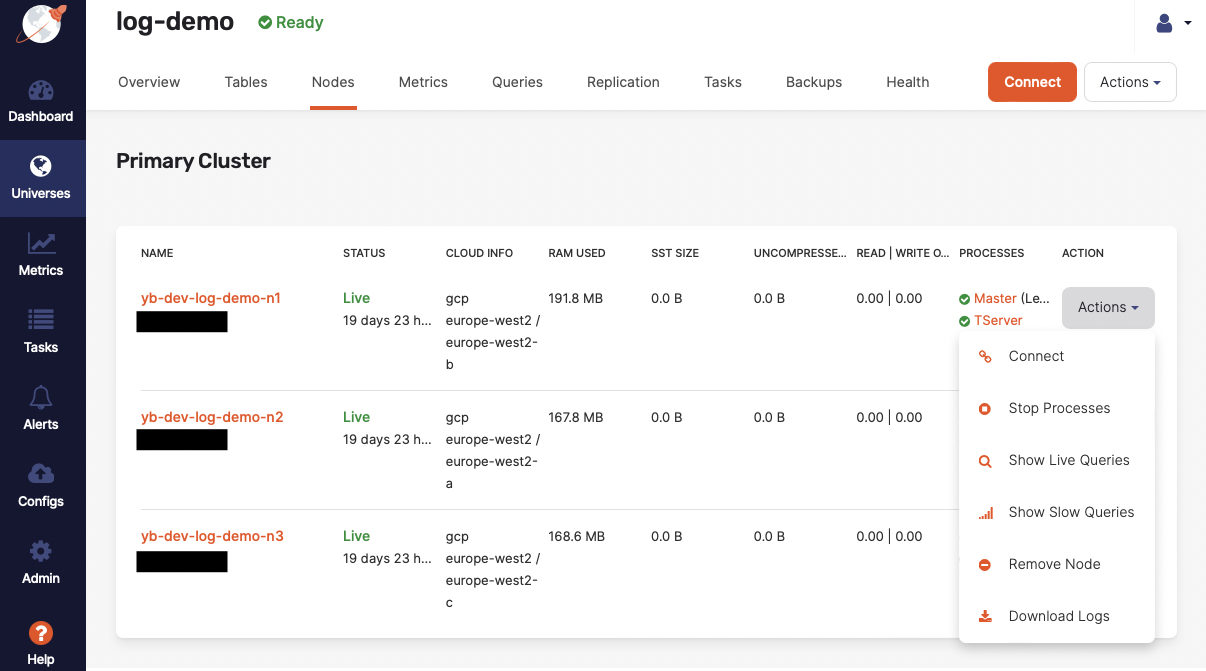1206x671 pixels.
Task: Open the Alerts bell icon
Action: [x=41, y=397]
